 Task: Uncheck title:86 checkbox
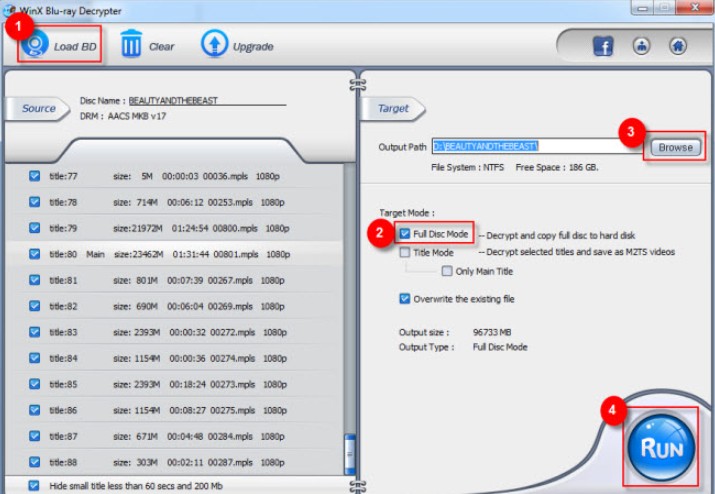[x=34, y=410]
